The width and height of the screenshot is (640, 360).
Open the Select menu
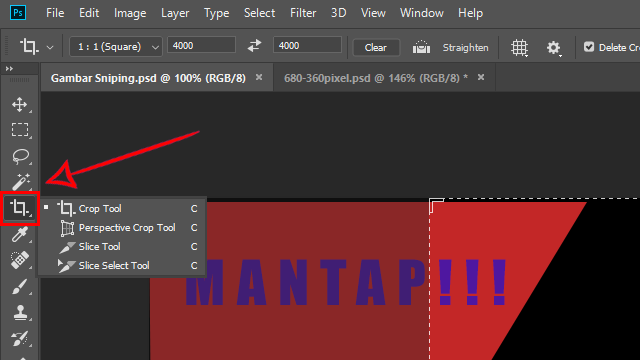click(259, 13)
